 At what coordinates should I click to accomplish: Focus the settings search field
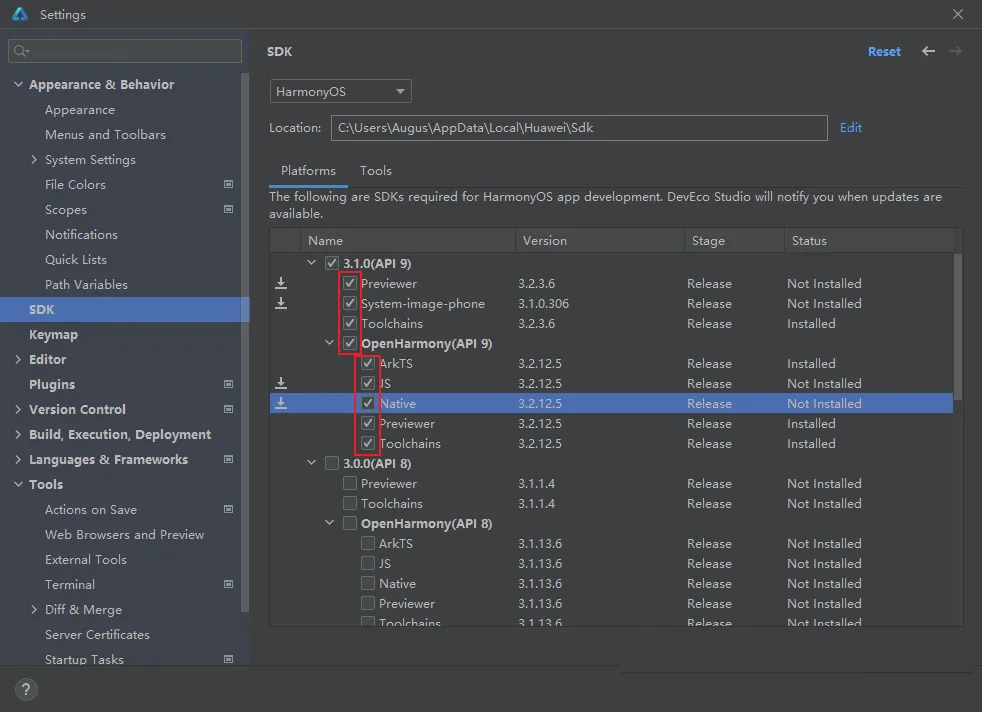[x=125, y=51]
